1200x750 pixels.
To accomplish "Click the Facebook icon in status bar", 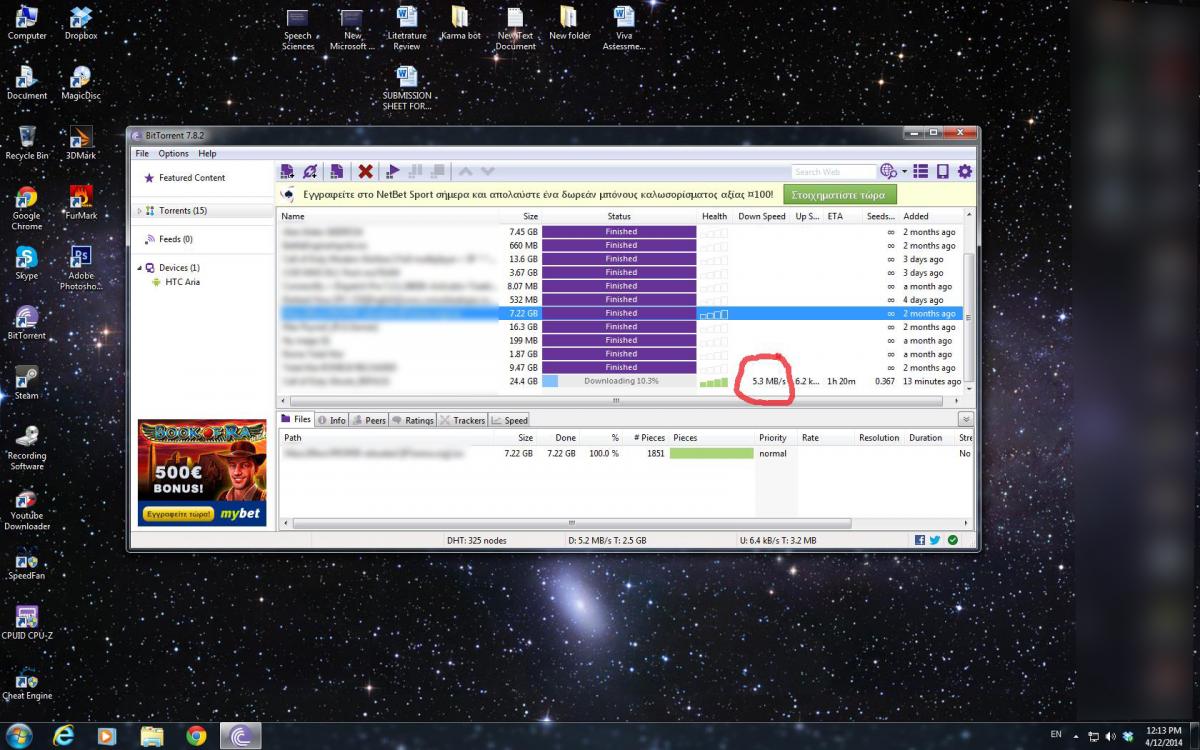I will 920,540.
